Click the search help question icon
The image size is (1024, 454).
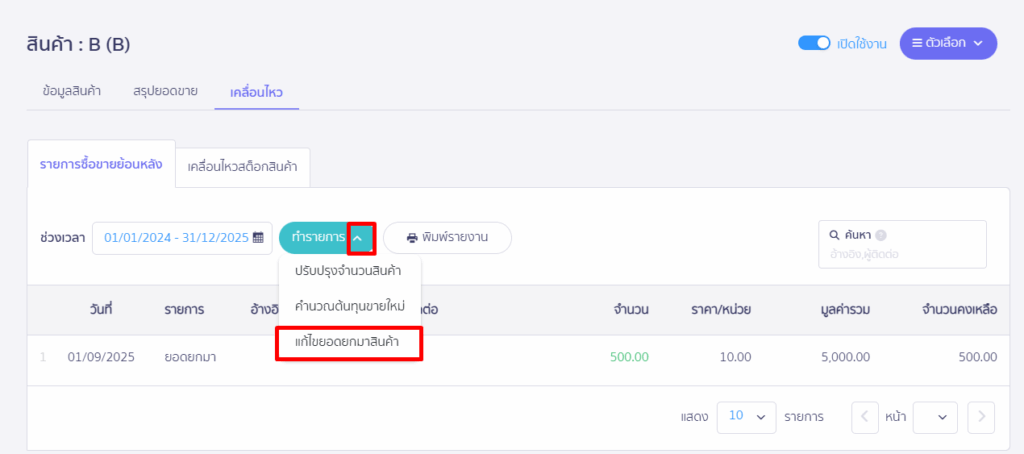(881, 236)
